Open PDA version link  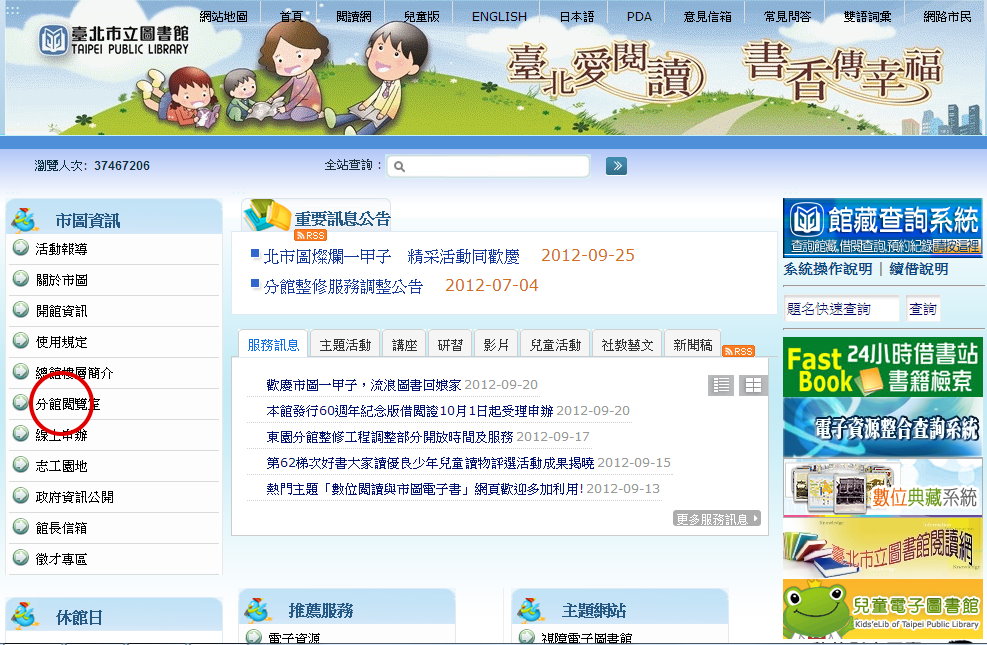pos(639,16)
